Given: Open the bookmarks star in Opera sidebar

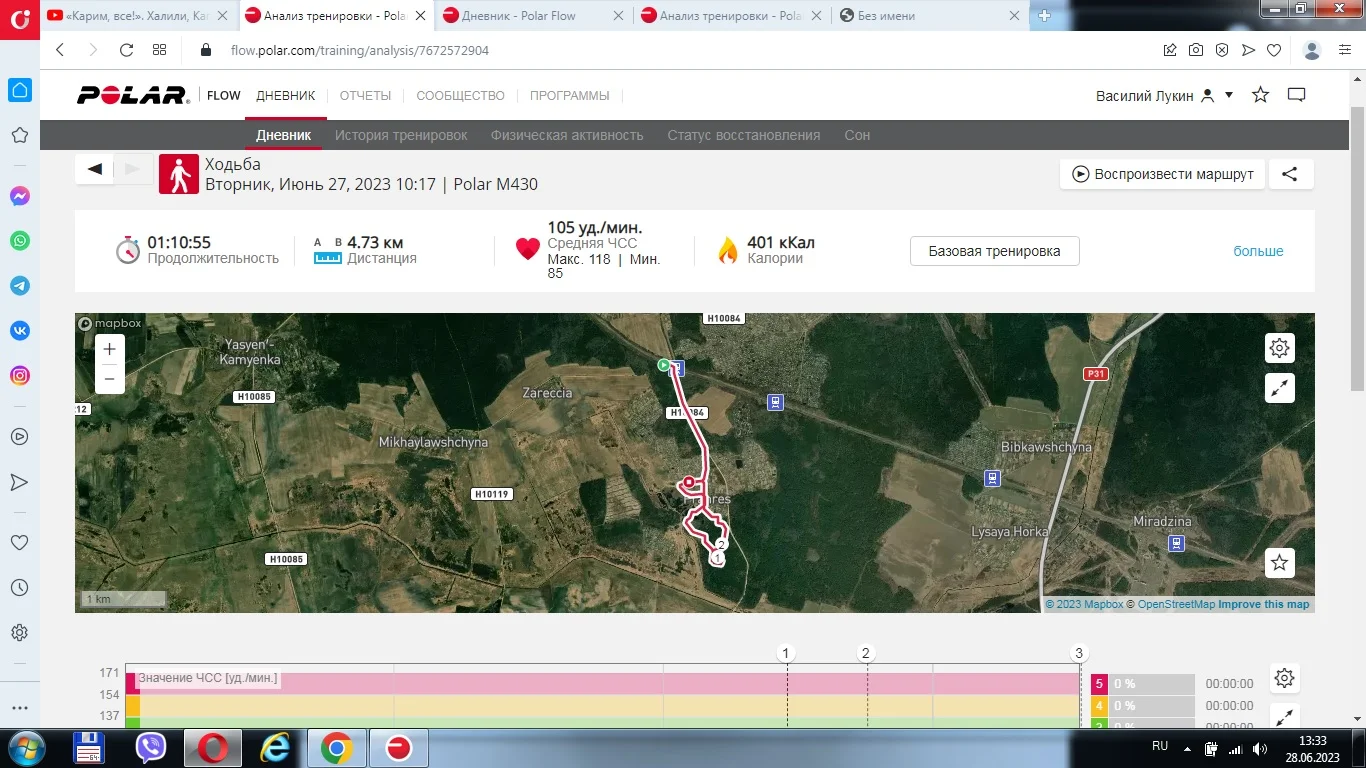Looking at the screenshot, I should pos(20,135).
